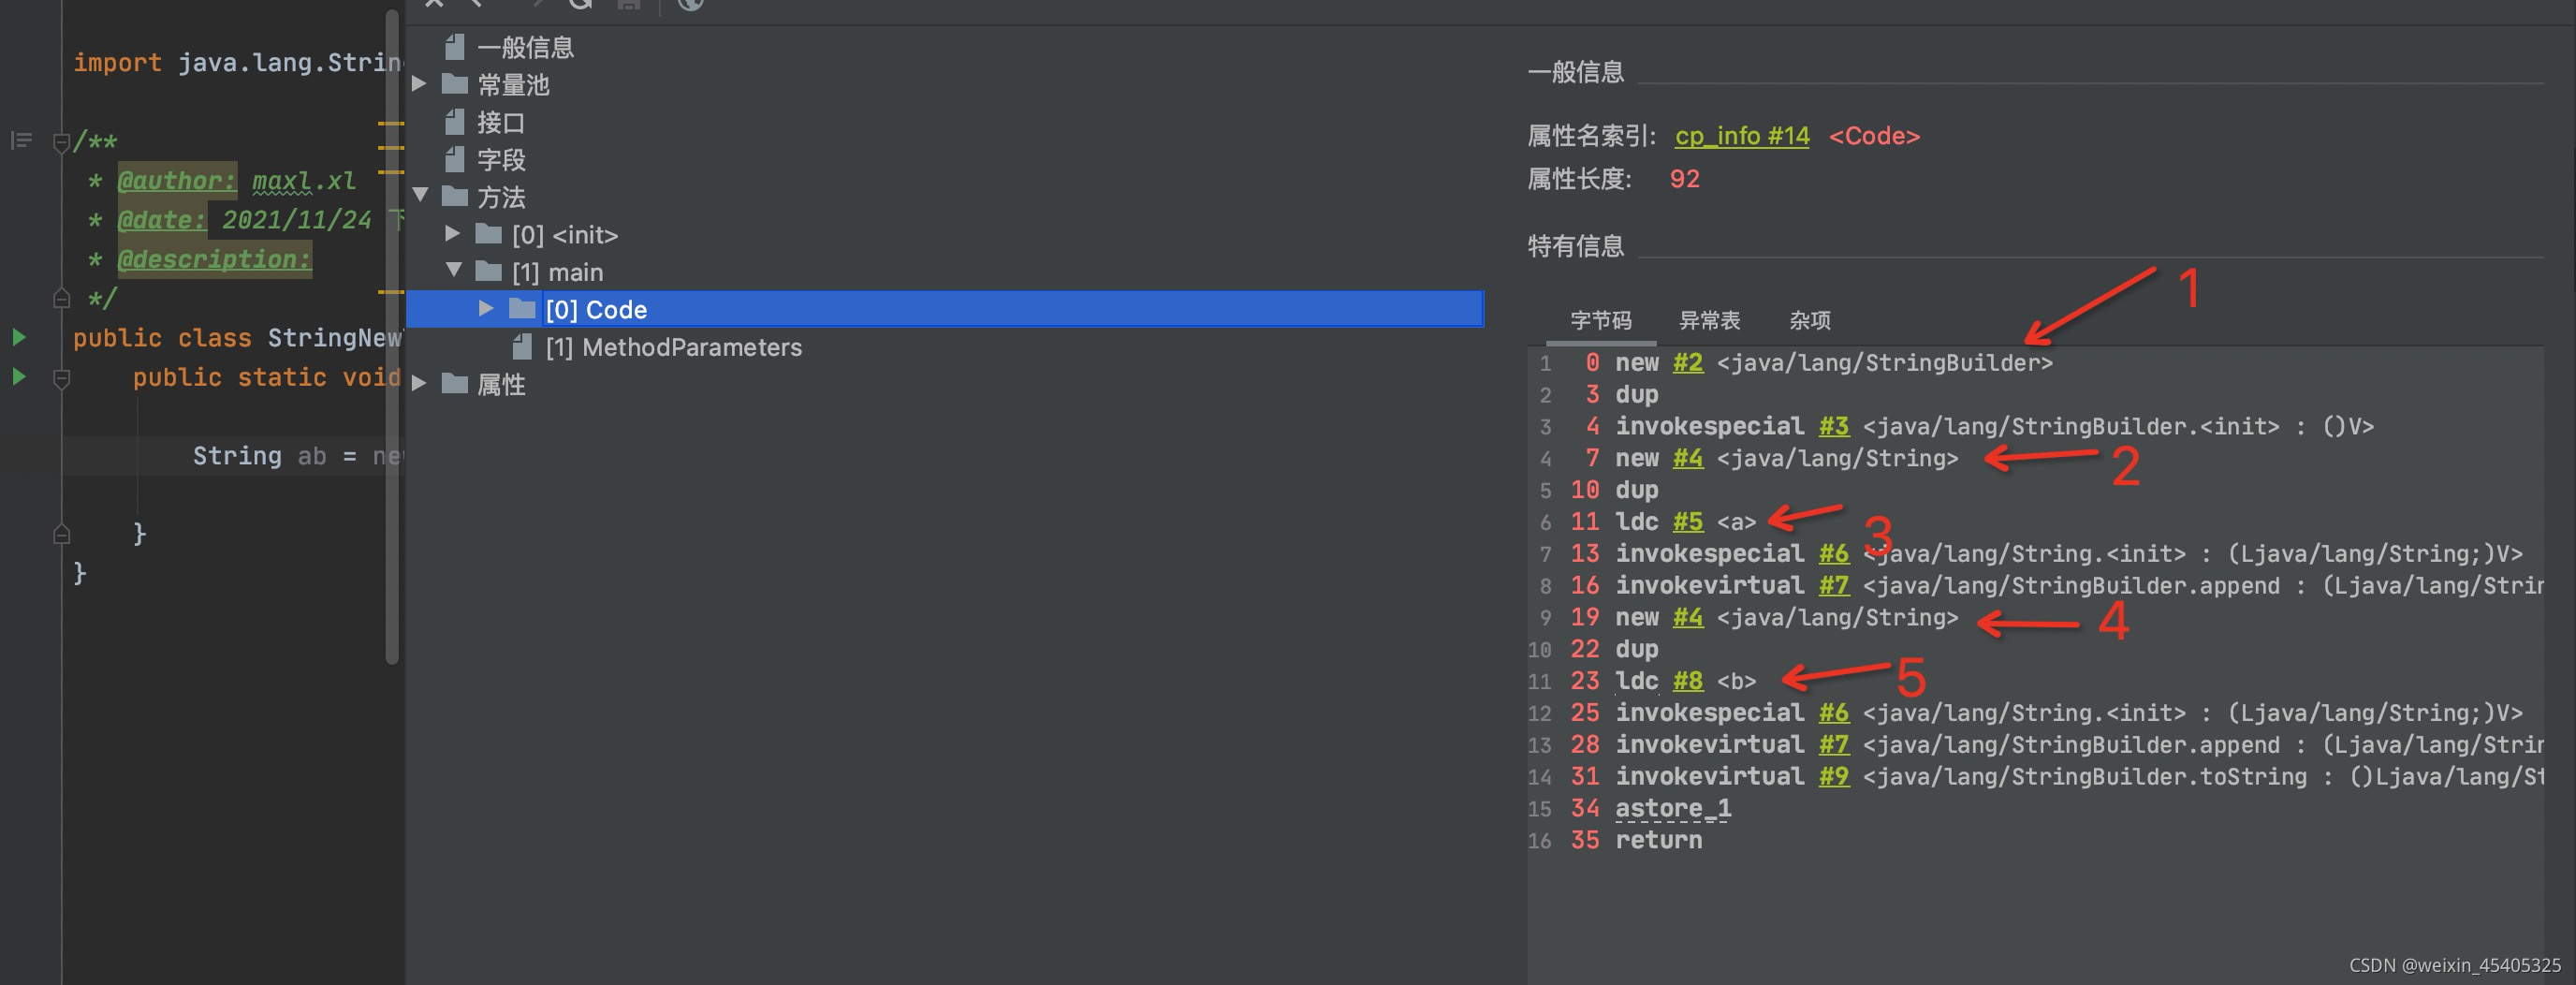
Task: Click the @description tag in the comment
Action: pos(214,259)
